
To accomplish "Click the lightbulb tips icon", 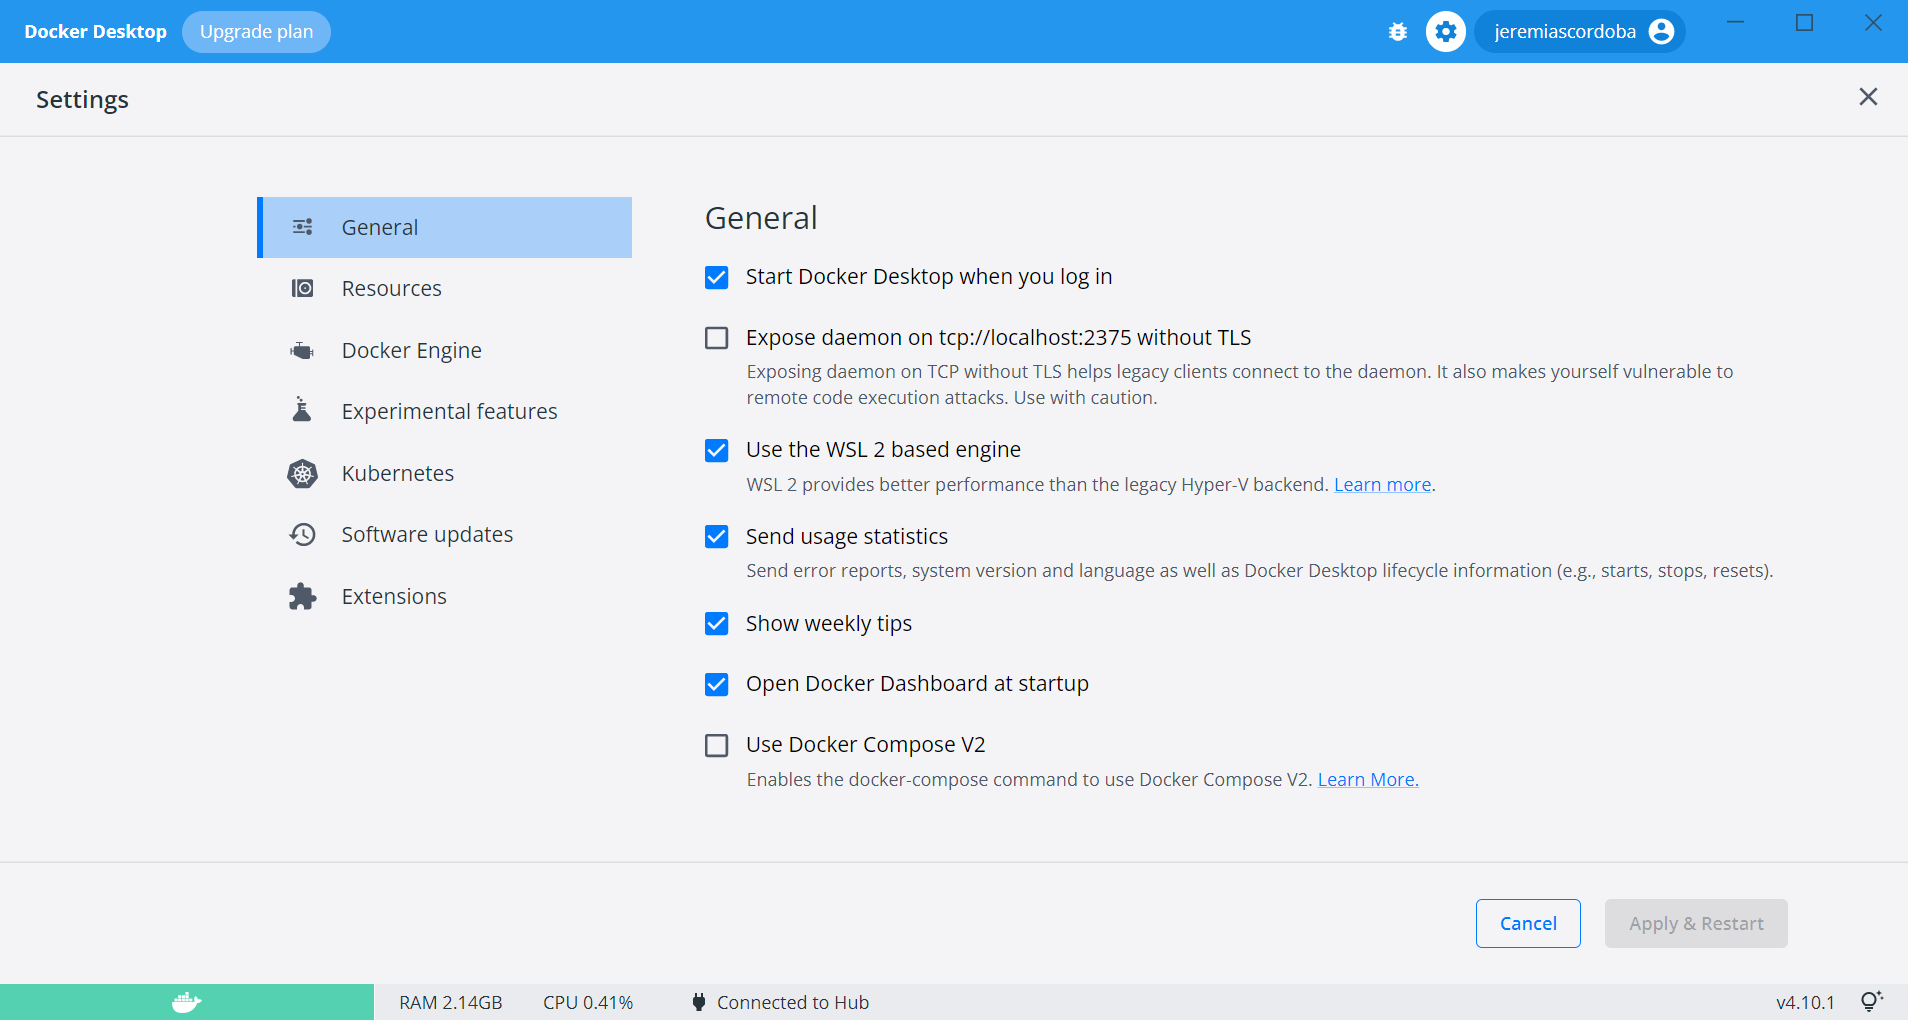I will (1872, 1001).
